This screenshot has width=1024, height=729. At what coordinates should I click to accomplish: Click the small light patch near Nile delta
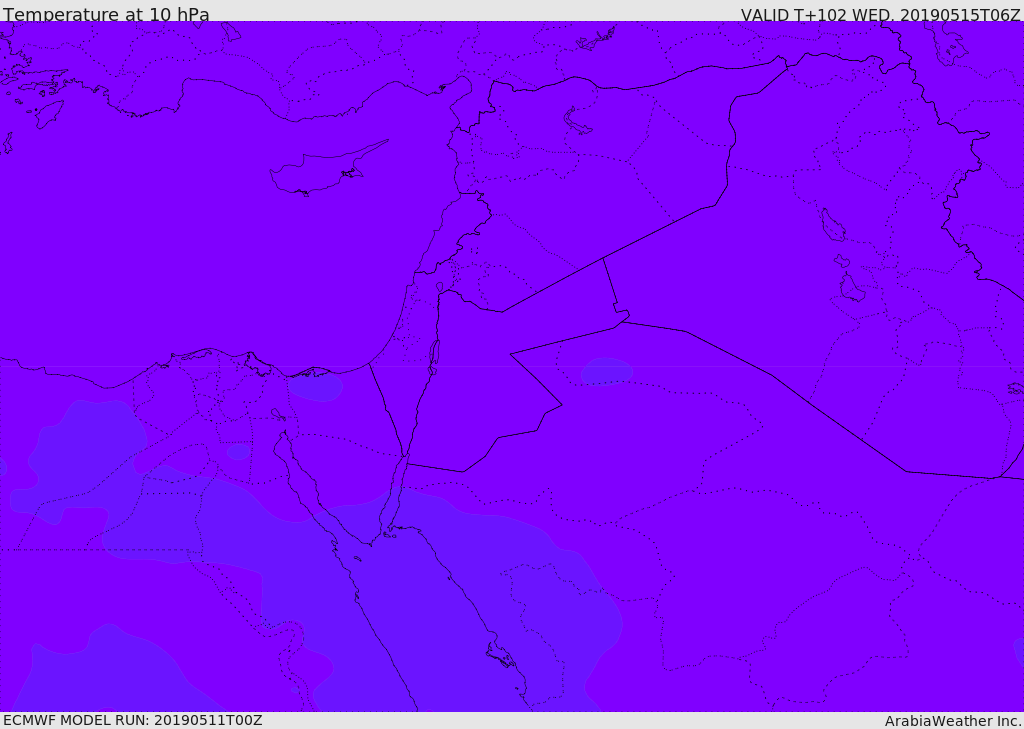pyautogui.click(x=315, y=385)
